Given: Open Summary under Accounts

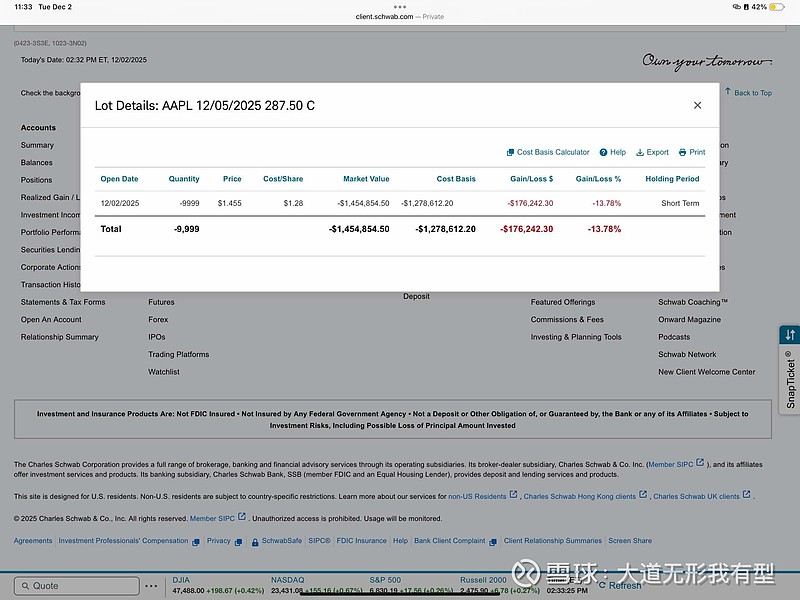Looking at the screenshot, I should pos(37,145).
